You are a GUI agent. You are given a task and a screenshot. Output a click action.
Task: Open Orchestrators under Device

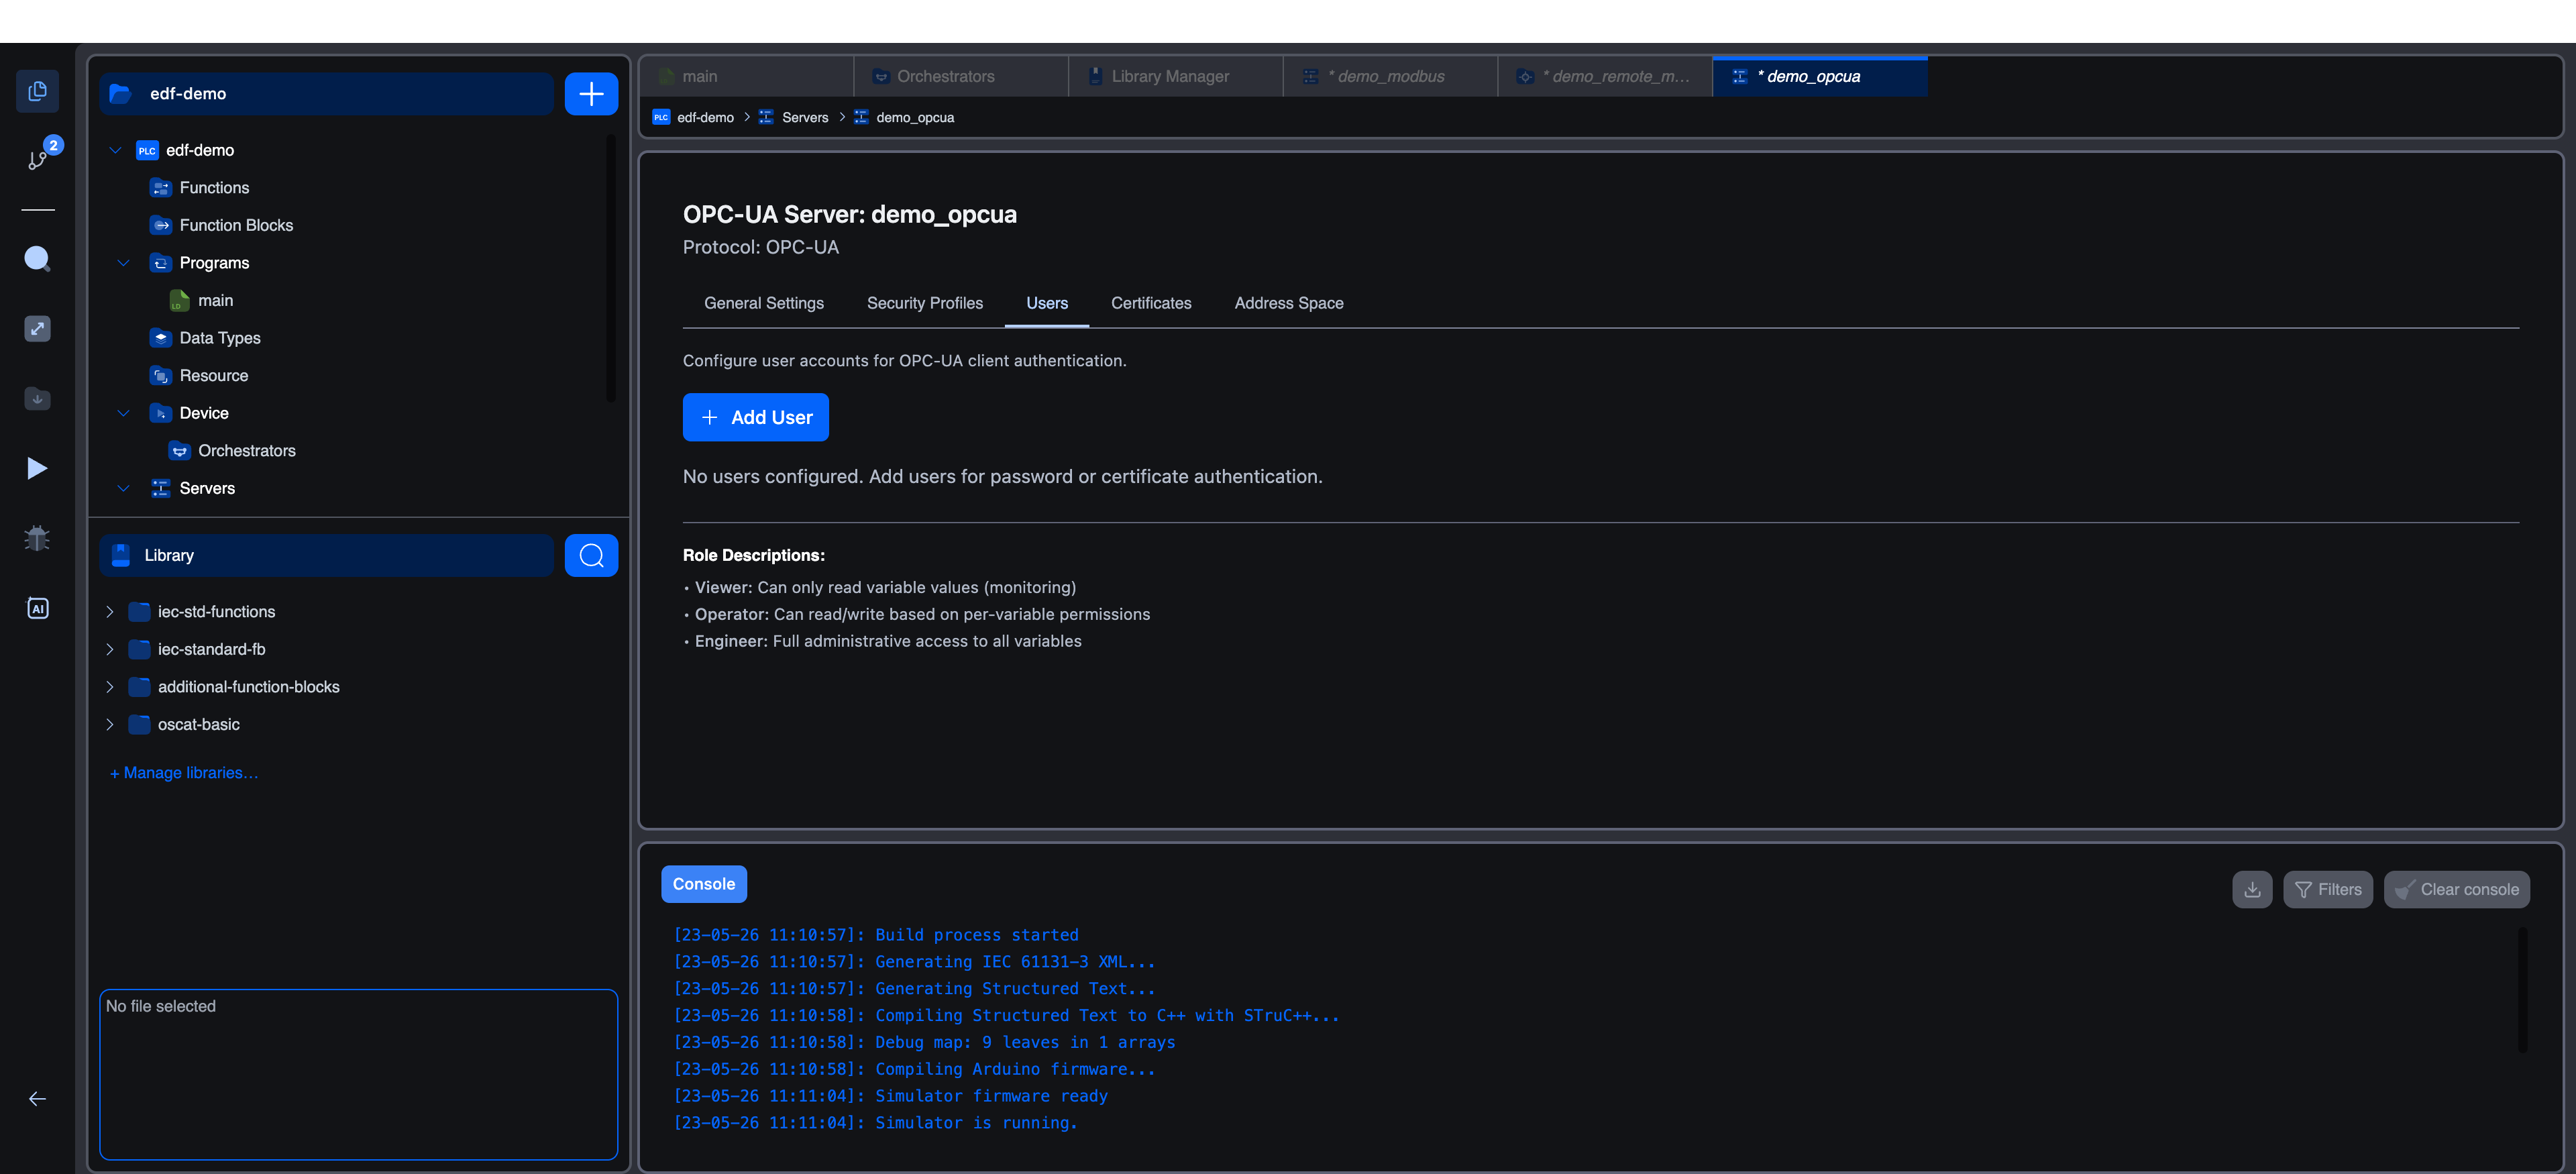tap(247, 450)
